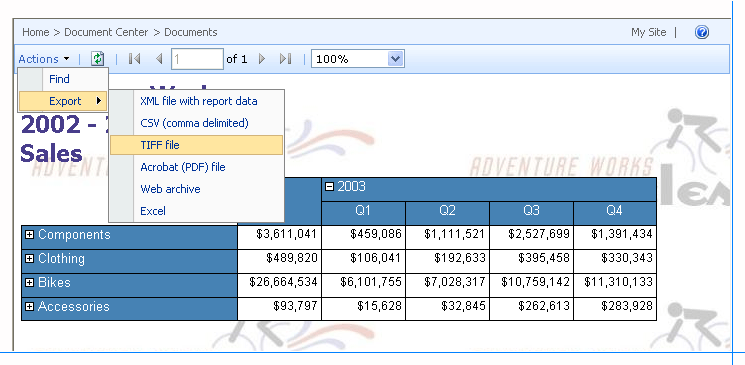Go to the first page icon
This screenshot has height=365, width=745.
[x=134, y=59]
